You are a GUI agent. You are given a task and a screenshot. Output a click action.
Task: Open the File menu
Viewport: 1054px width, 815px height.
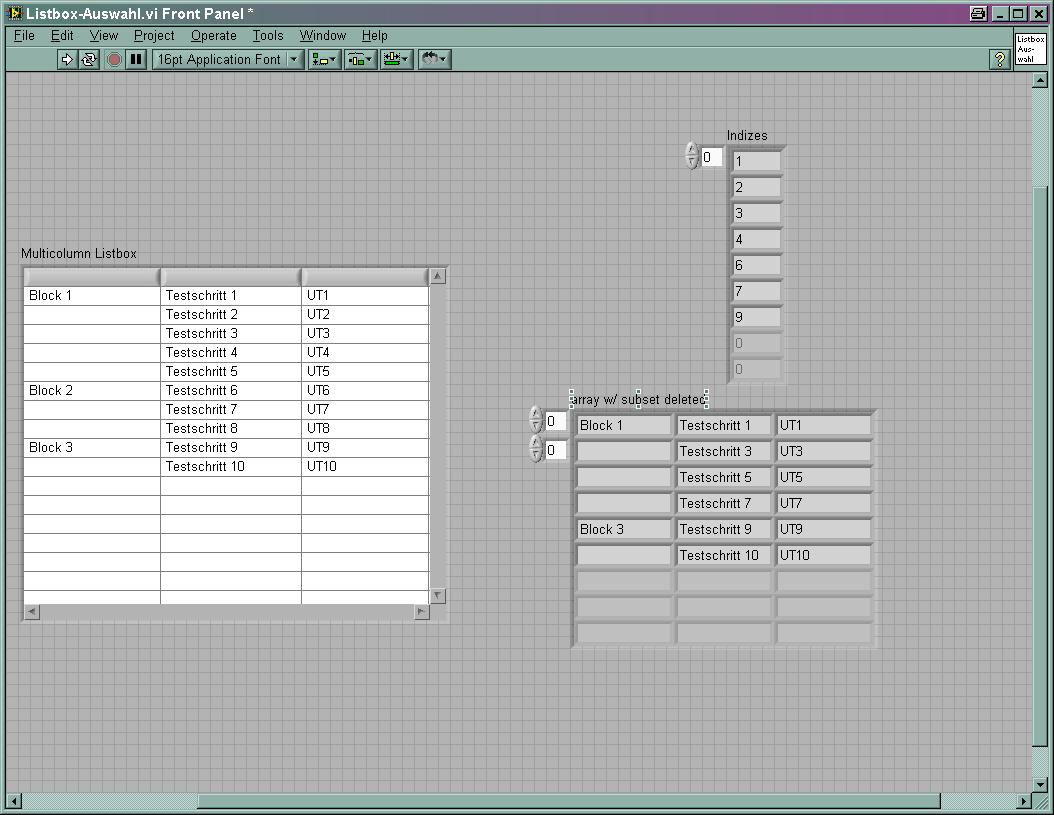(24, 36)
